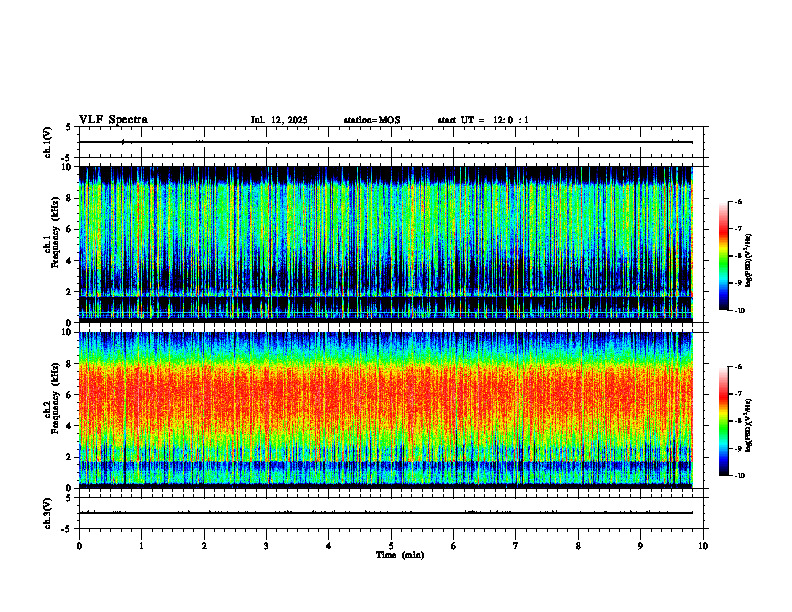Click the "4" tick label on Time axis

329,546
